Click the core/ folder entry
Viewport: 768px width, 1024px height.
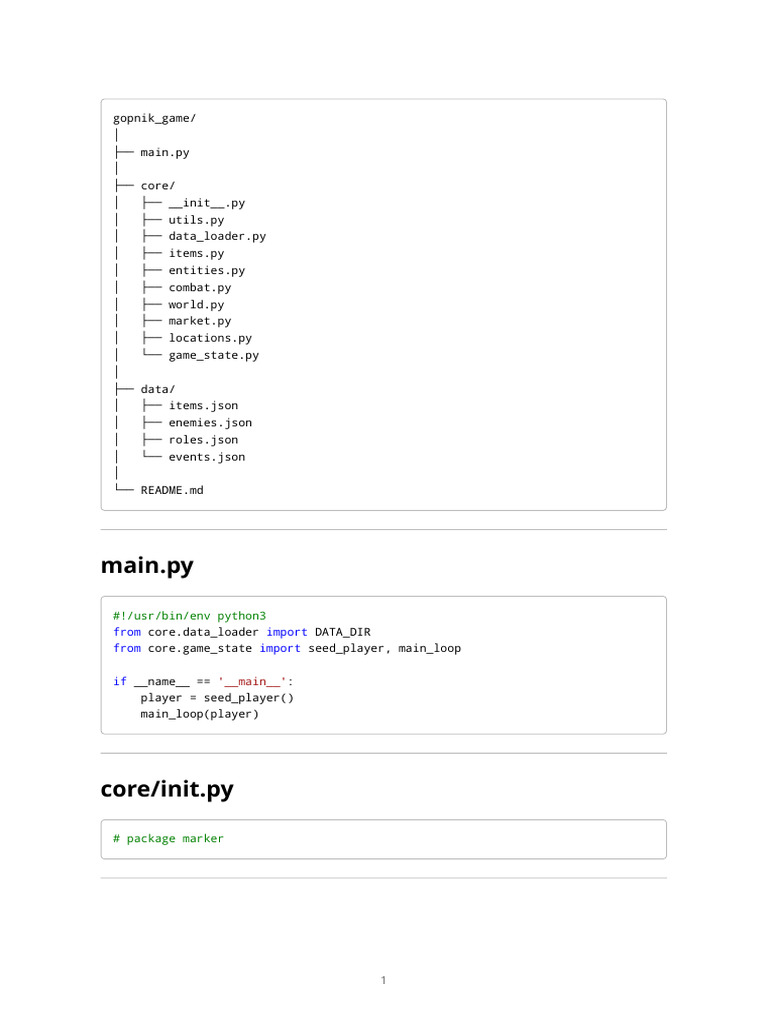(x=157, y=186)
